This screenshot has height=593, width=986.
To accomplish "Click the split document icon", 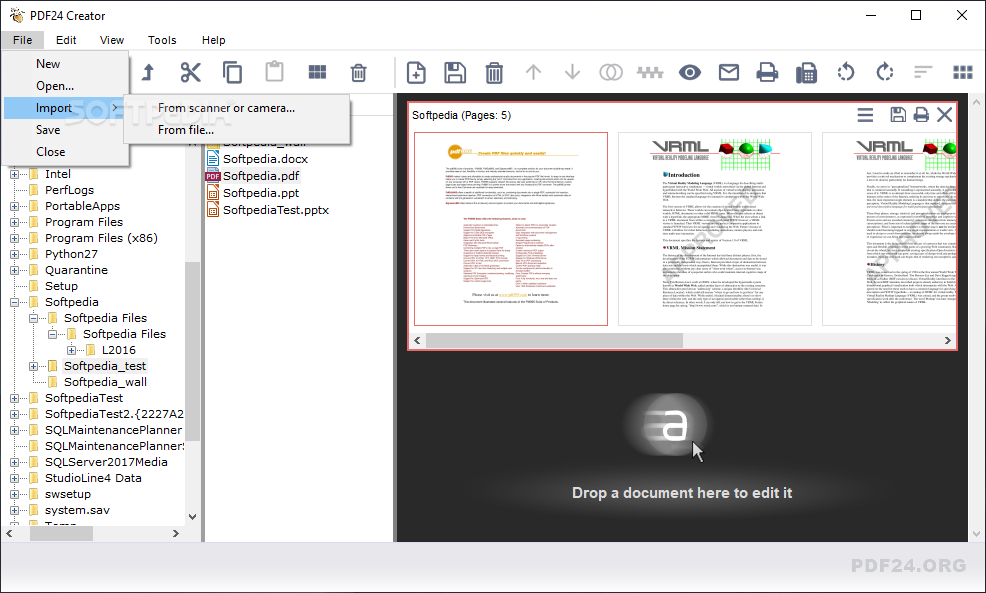I will [650, 73].
